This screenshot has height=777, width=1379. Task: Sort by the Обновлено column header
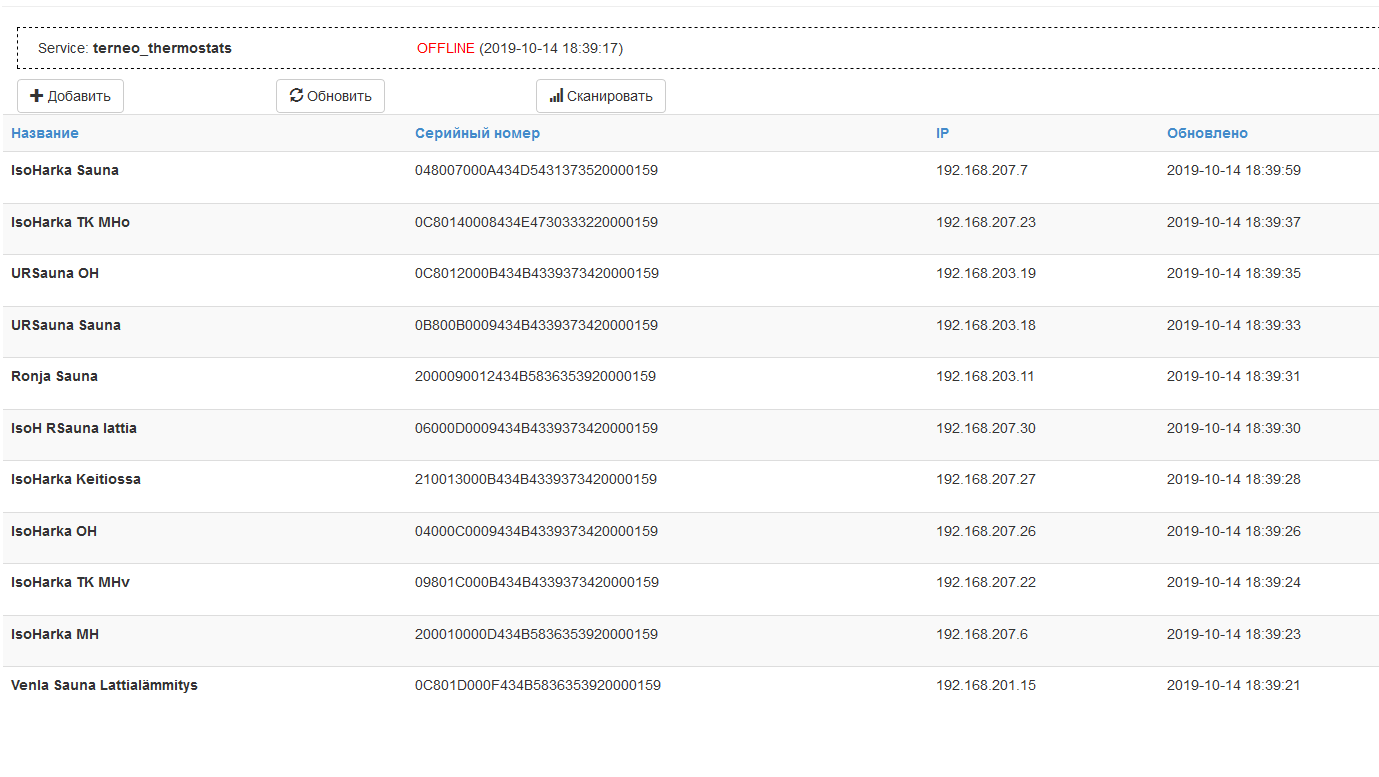click(1207, 133)
